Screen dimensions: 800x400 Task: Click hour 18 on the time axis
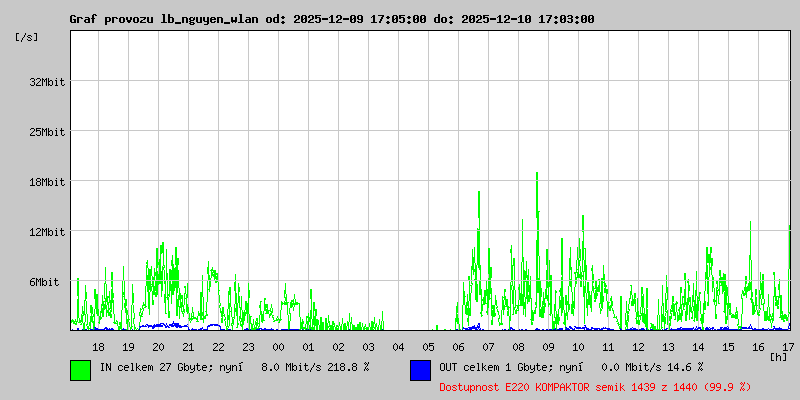click(x=98, y=347)
